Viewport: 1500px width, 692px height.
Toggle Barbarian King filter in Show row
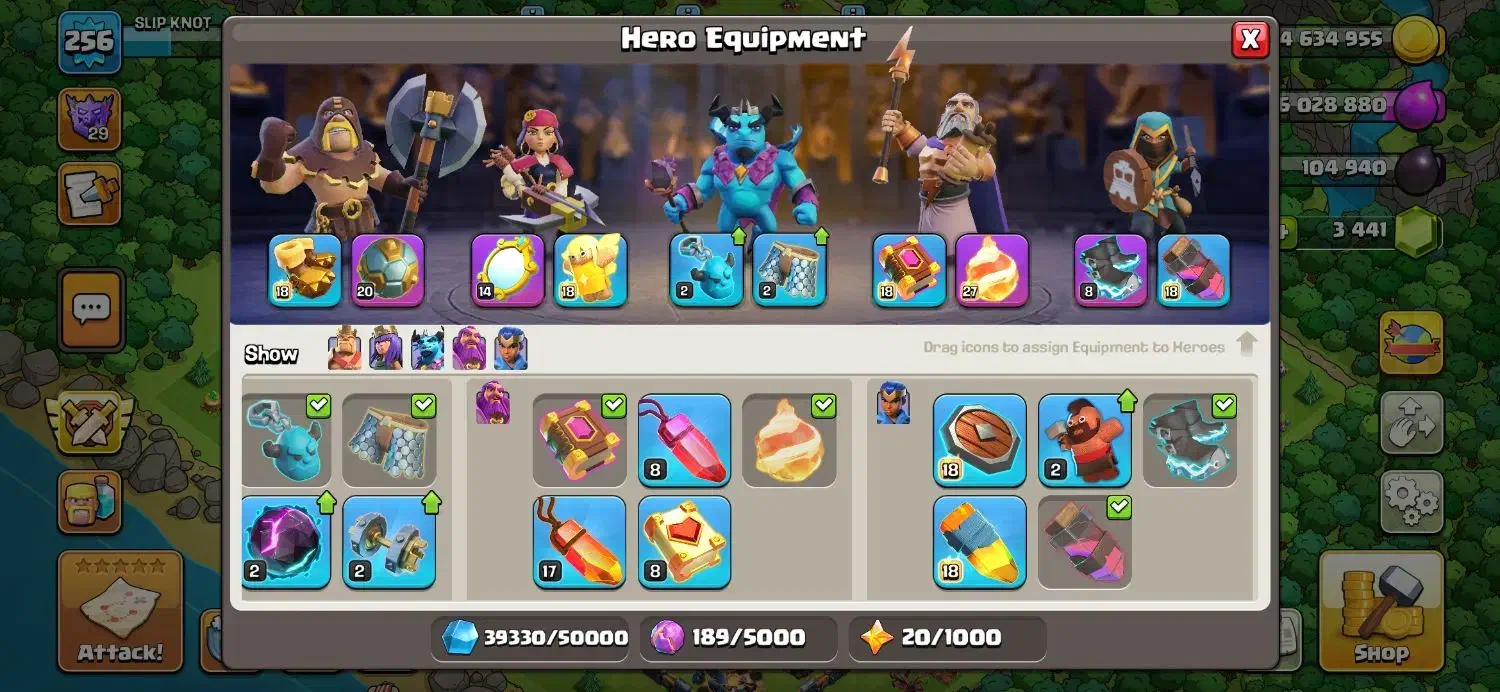[x=345, y=349]
